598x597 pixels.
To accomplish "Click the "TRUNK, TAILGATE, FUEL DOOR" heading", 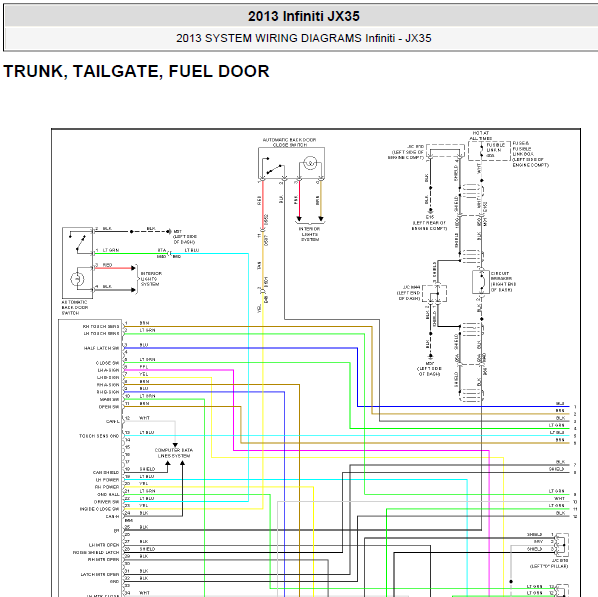I will click(x=136, y=71).
